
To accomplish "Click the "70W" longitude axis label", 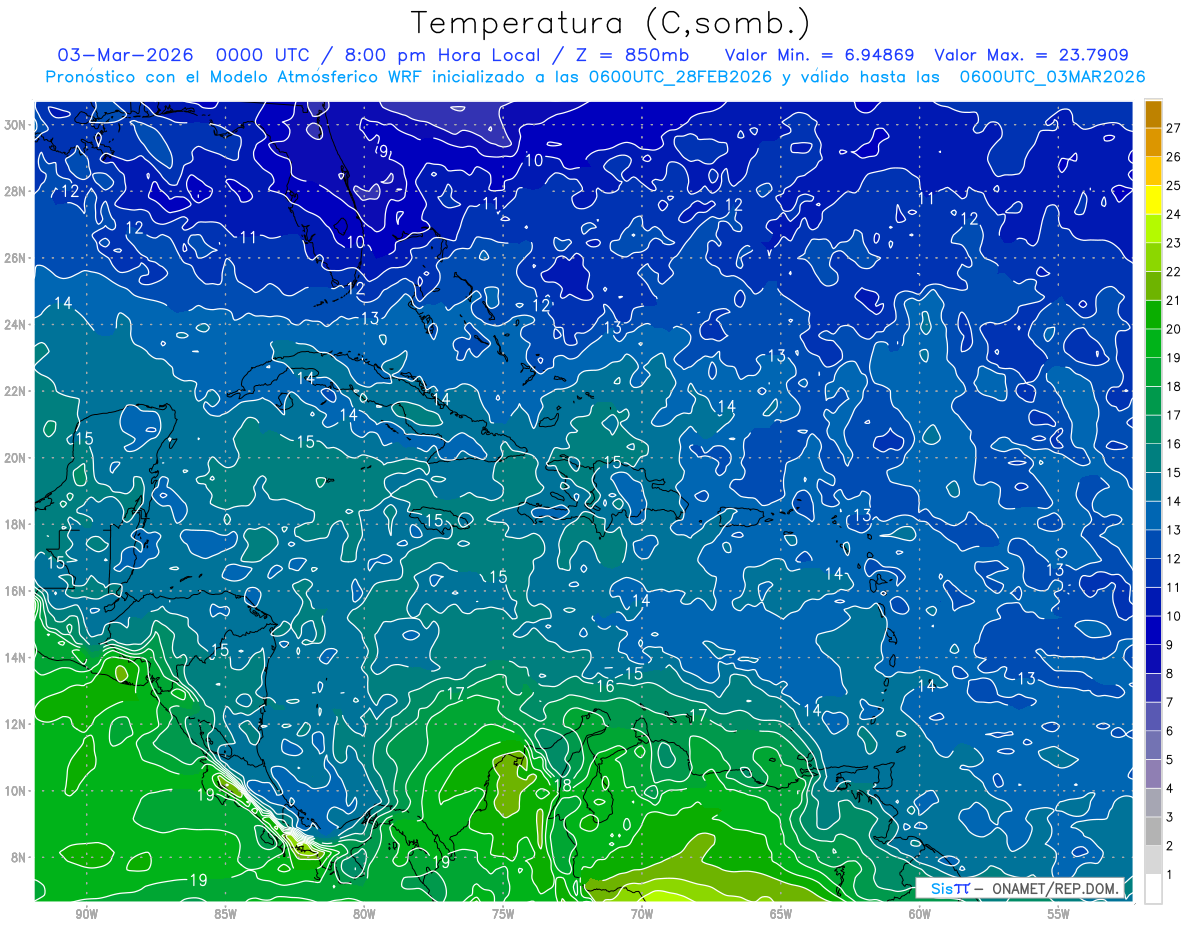I will [x=642, y=914].
